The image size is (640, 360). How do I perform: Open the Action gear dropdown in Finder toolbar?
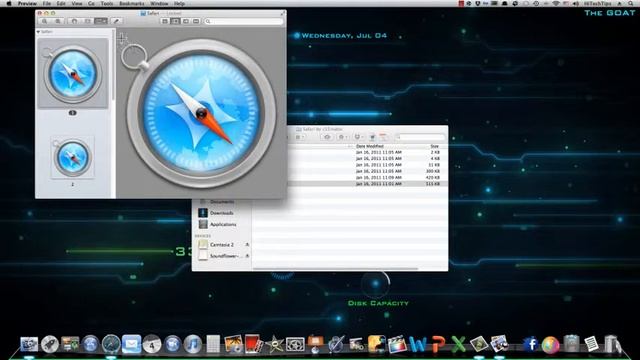[x=342, y=137]
